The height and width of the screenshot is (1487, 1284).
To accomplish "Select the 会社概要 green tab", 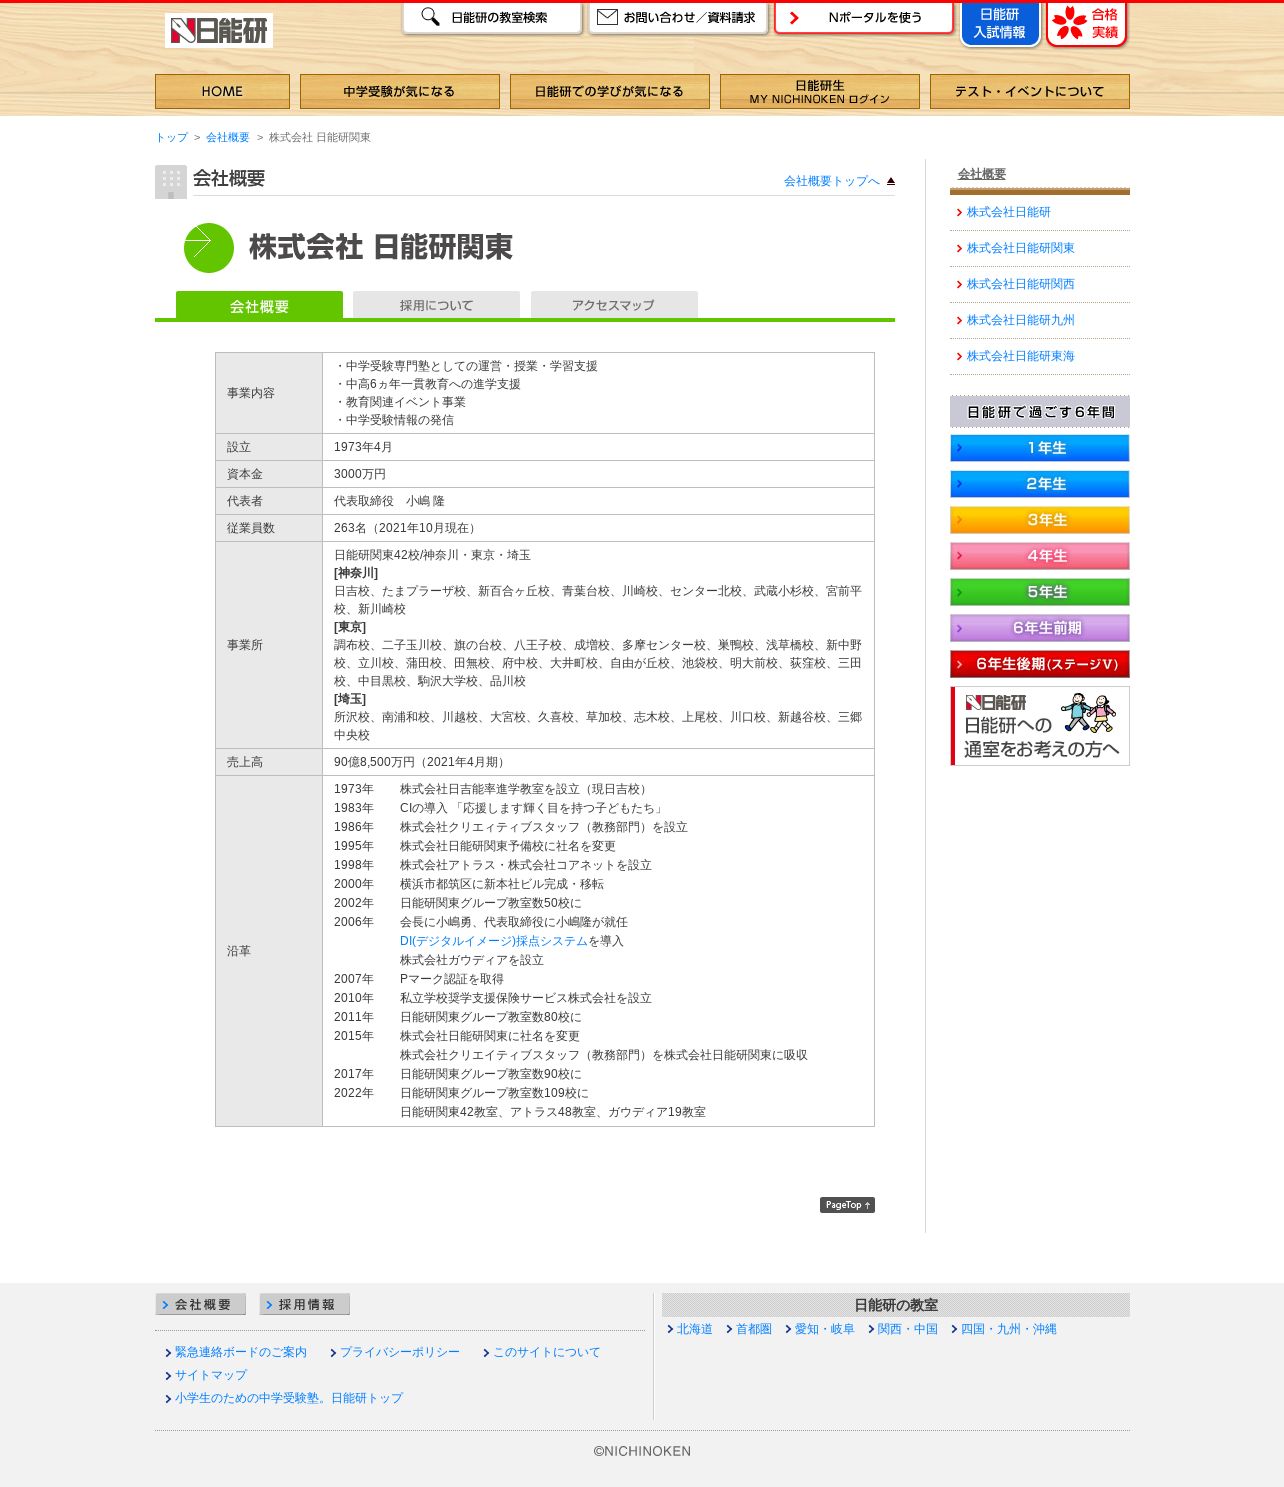I will [x=259, y=306].
